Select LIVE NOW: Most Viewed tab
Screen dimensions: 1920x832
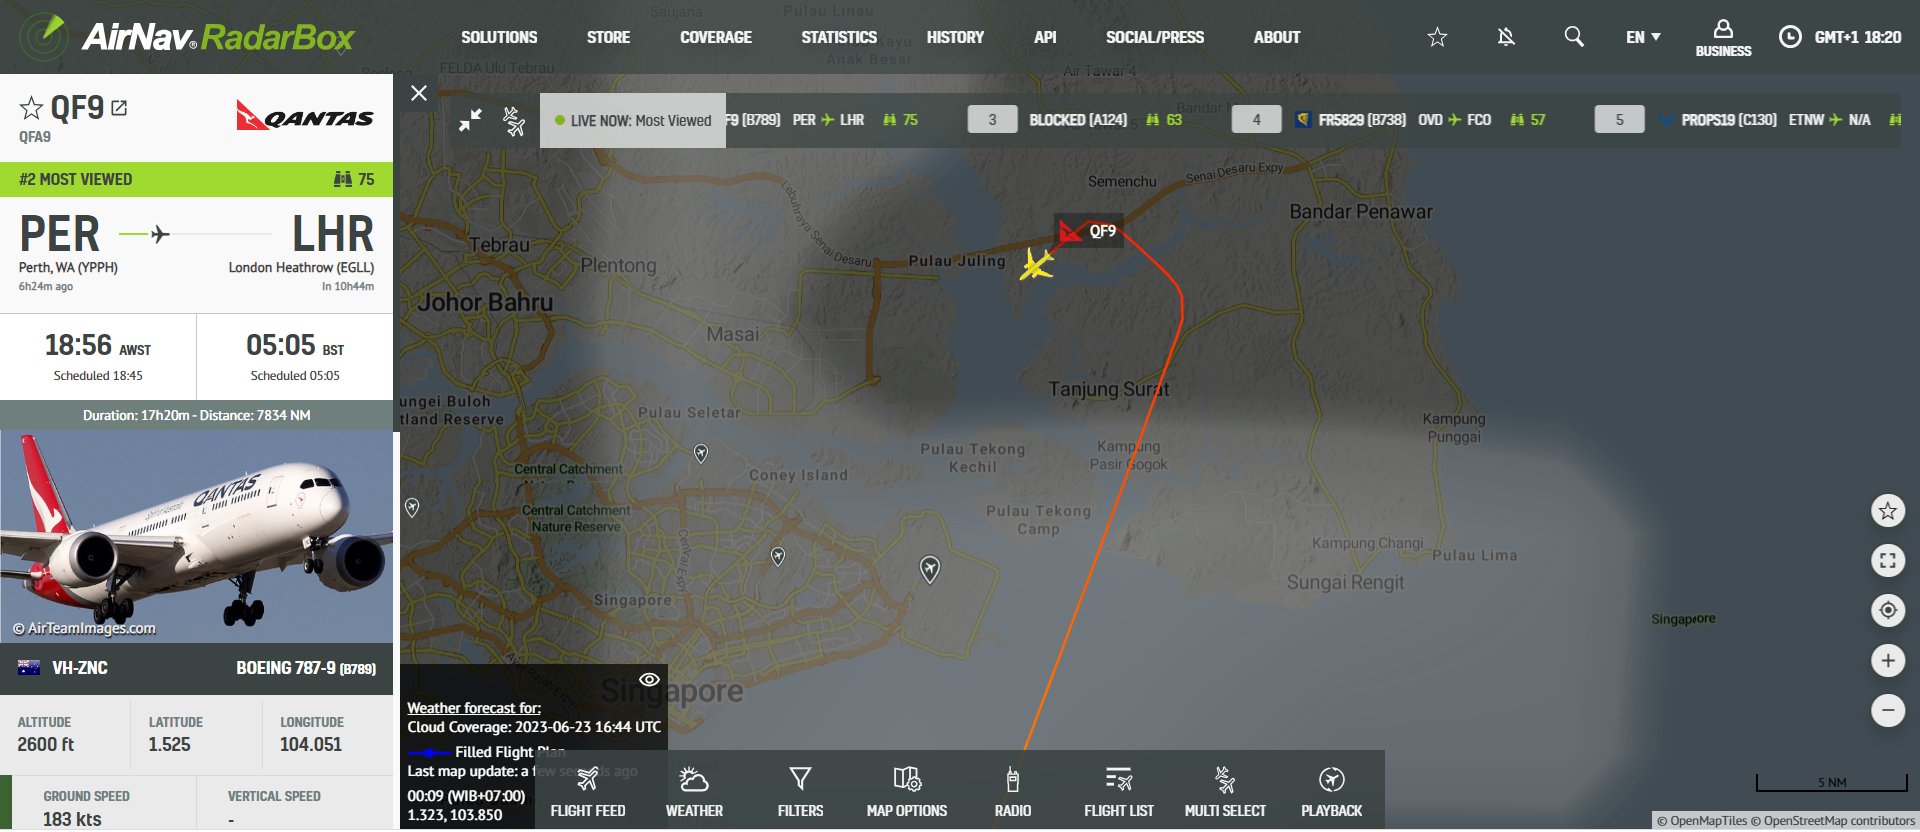pos(633,121)
